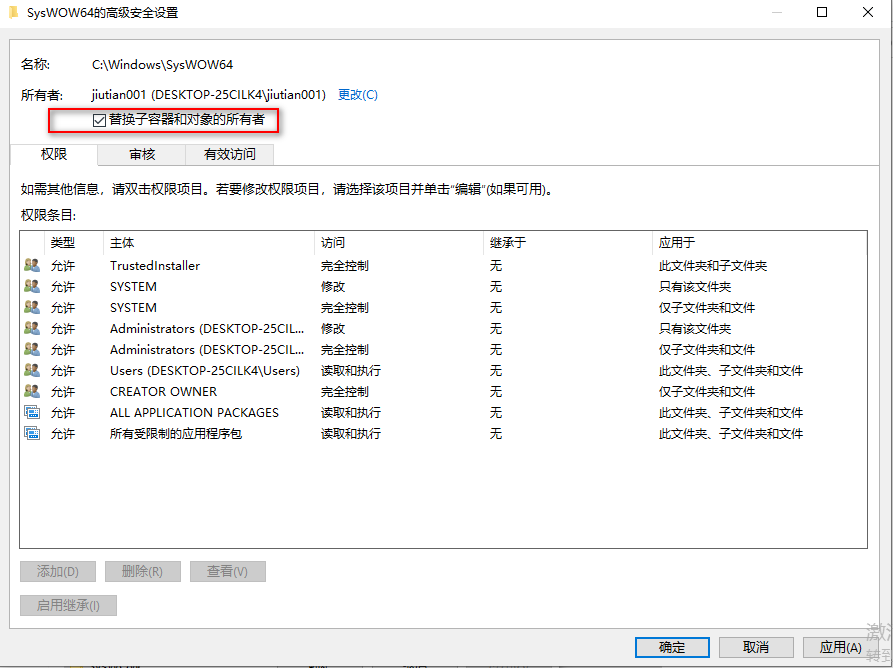Sort by the 继承于 column header
Viewport: 893px width, 668px height.
point(567,243)
